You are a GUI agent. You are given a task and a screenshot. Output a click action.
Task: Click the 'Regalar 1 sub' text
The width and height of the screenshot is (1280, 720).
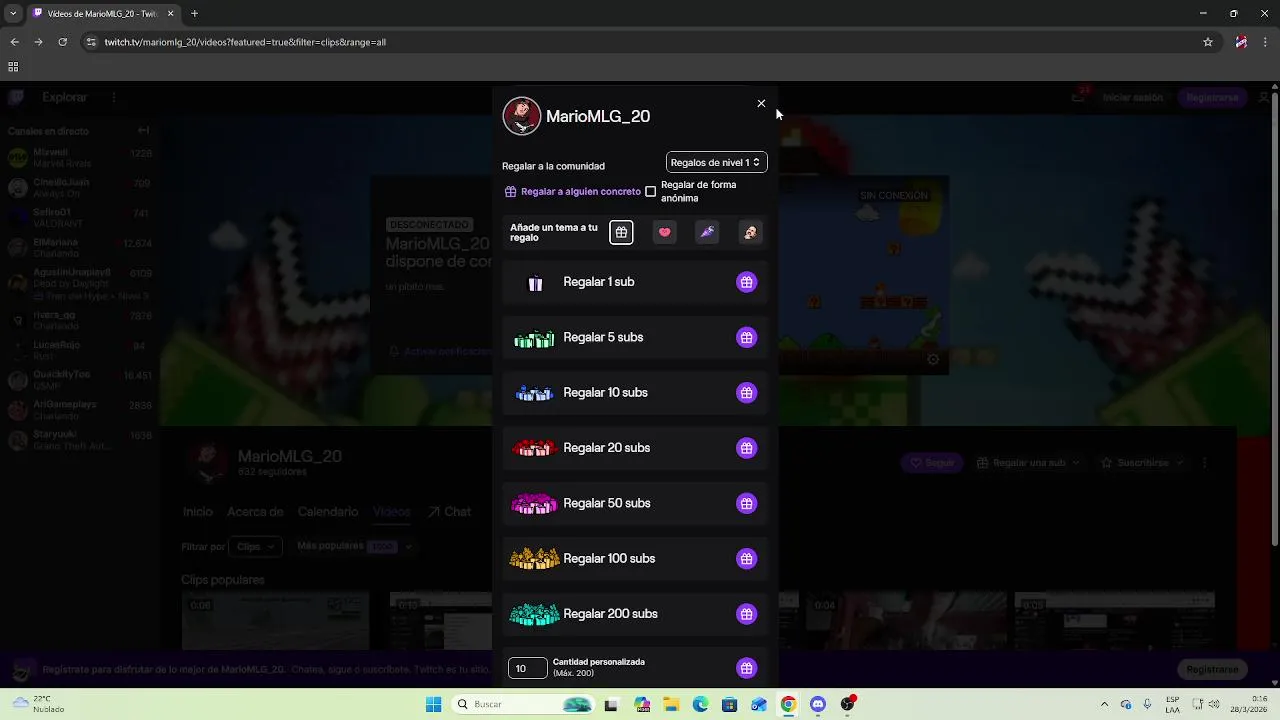[599, 282]
